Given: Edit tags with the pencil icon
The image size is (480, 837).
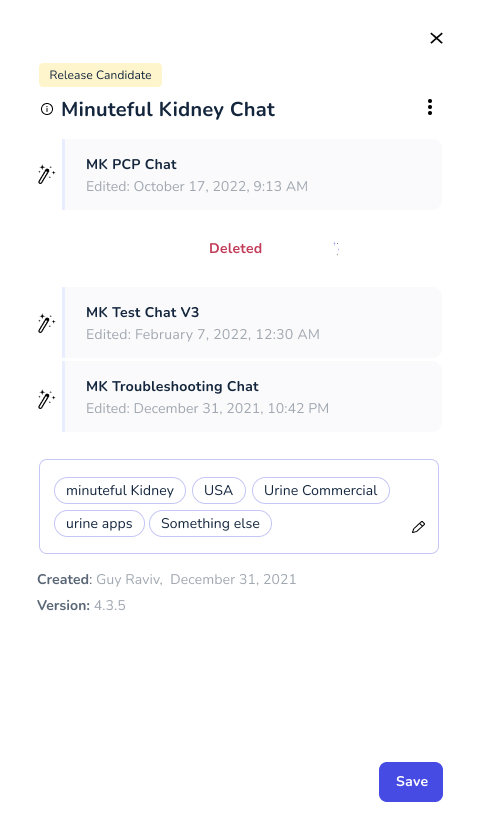Looking at the screenshot, I should pyautogui.click(x=419, y=527).
